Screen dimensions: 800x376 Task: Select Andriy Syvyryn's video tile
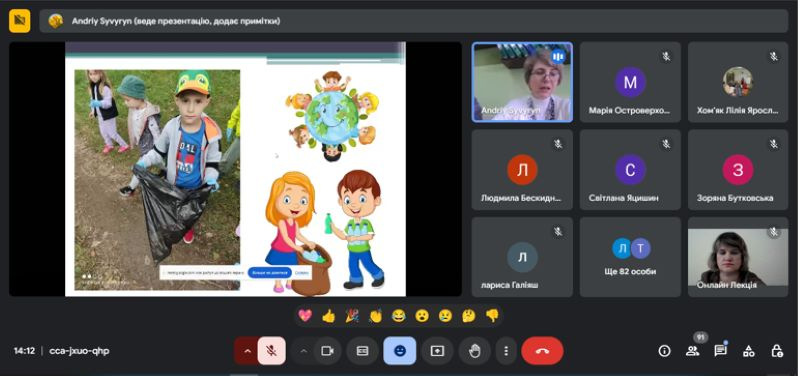[522, 82]
